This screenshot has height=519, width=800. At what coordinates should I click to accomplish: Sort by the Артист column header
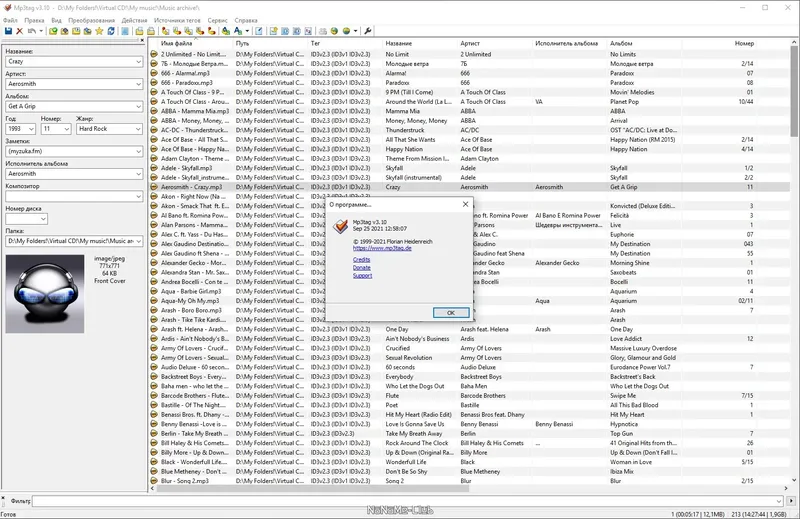pyautogui.click(x=495, y=43)
